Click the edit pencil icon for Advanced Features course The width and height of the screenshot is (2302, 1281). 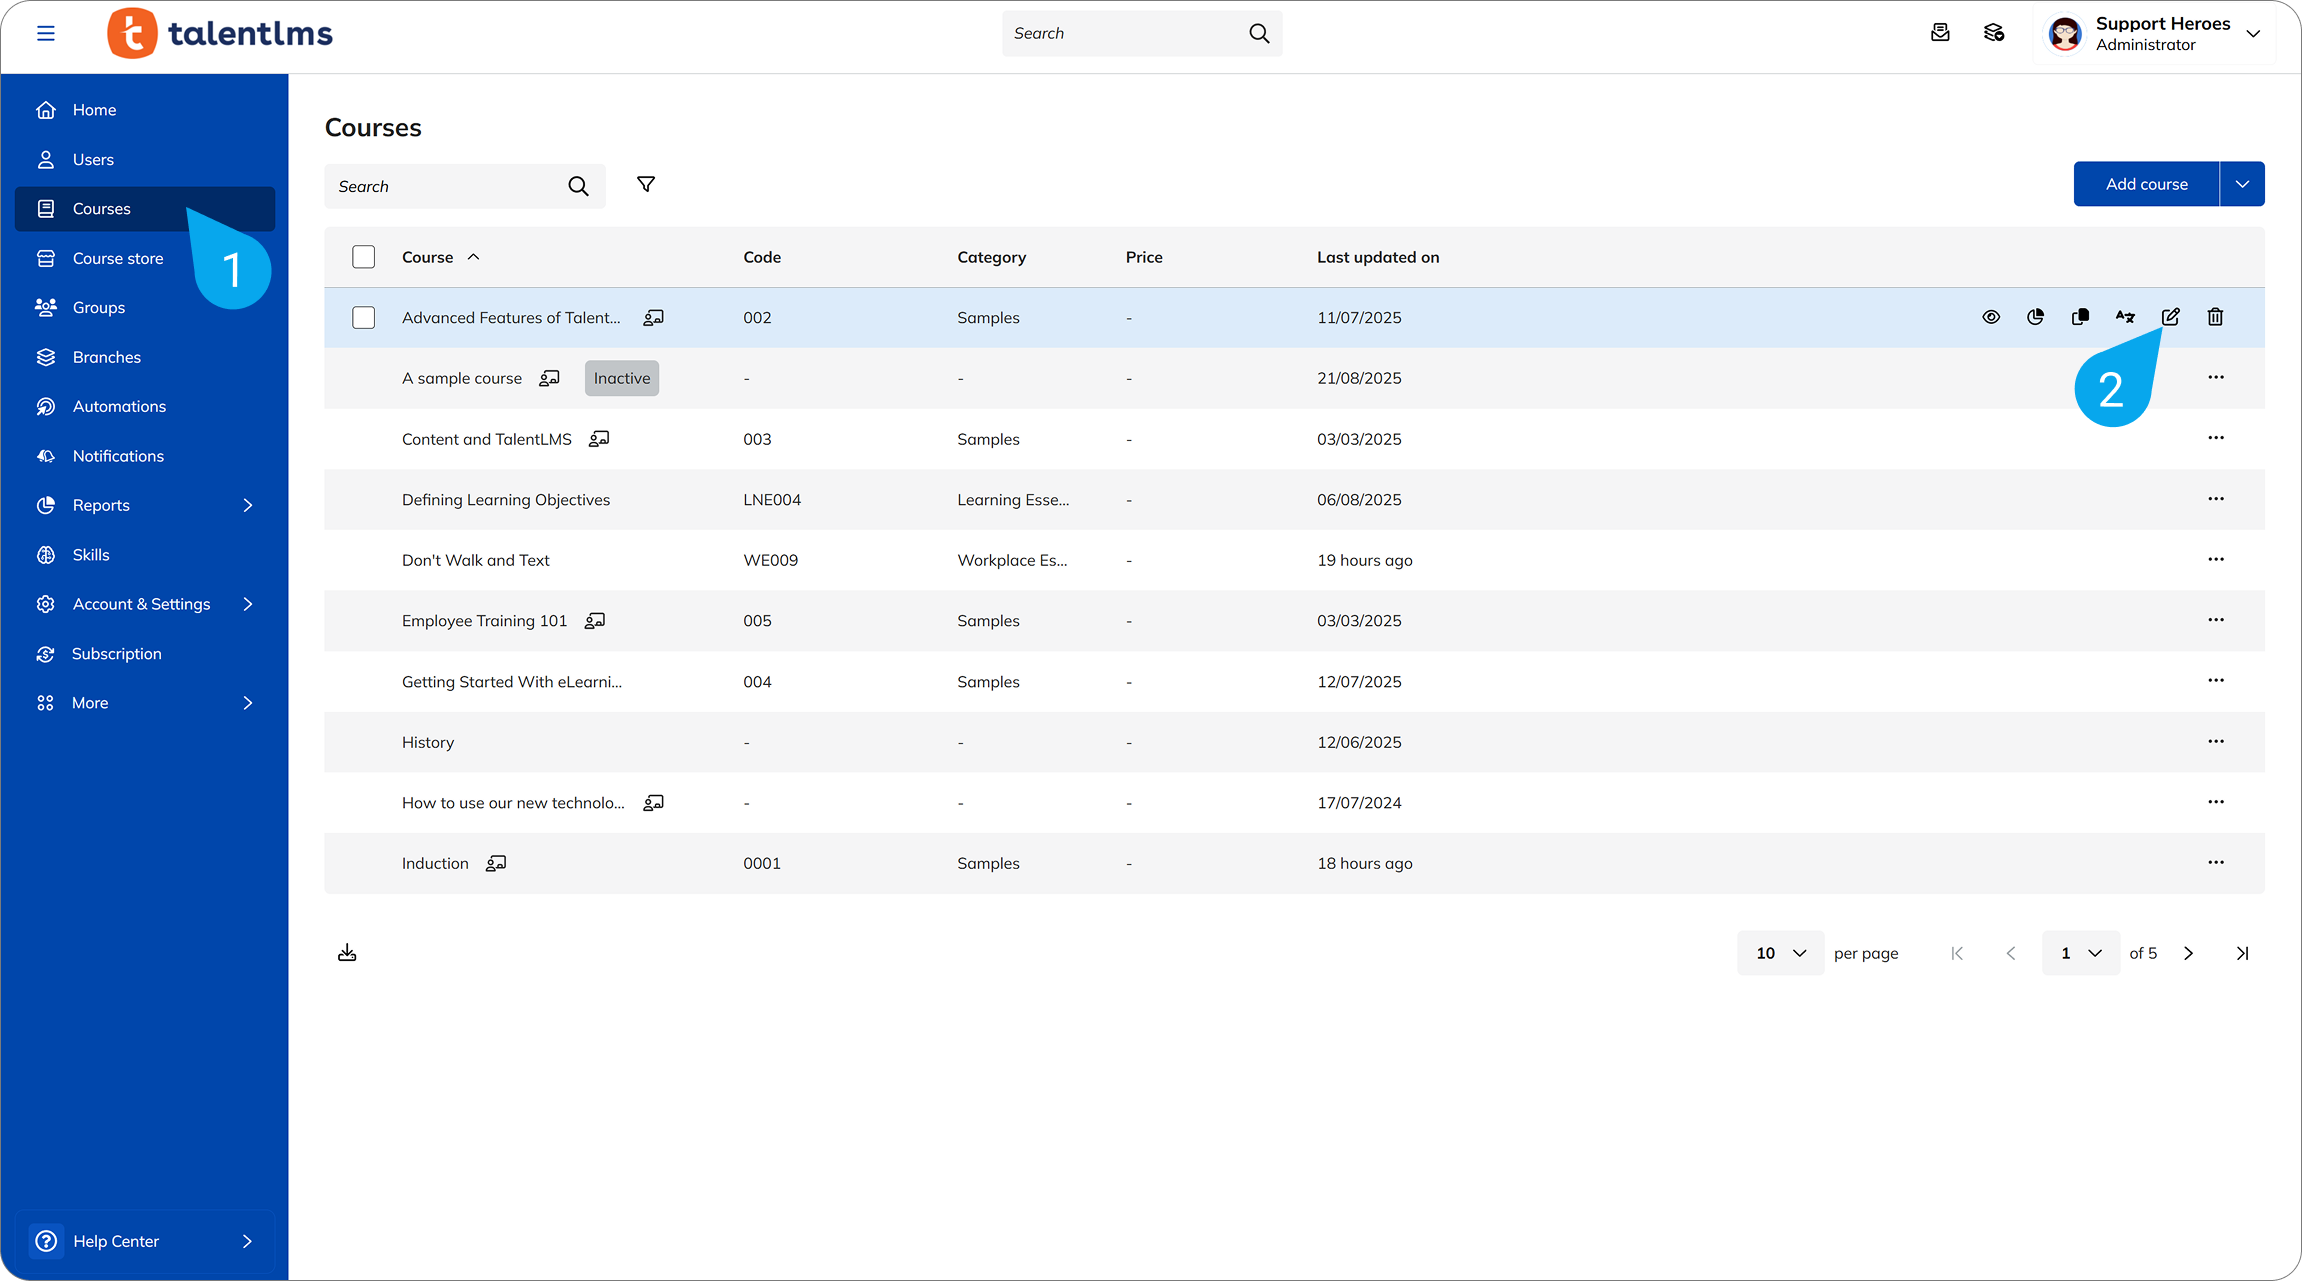coord(2170,317)
